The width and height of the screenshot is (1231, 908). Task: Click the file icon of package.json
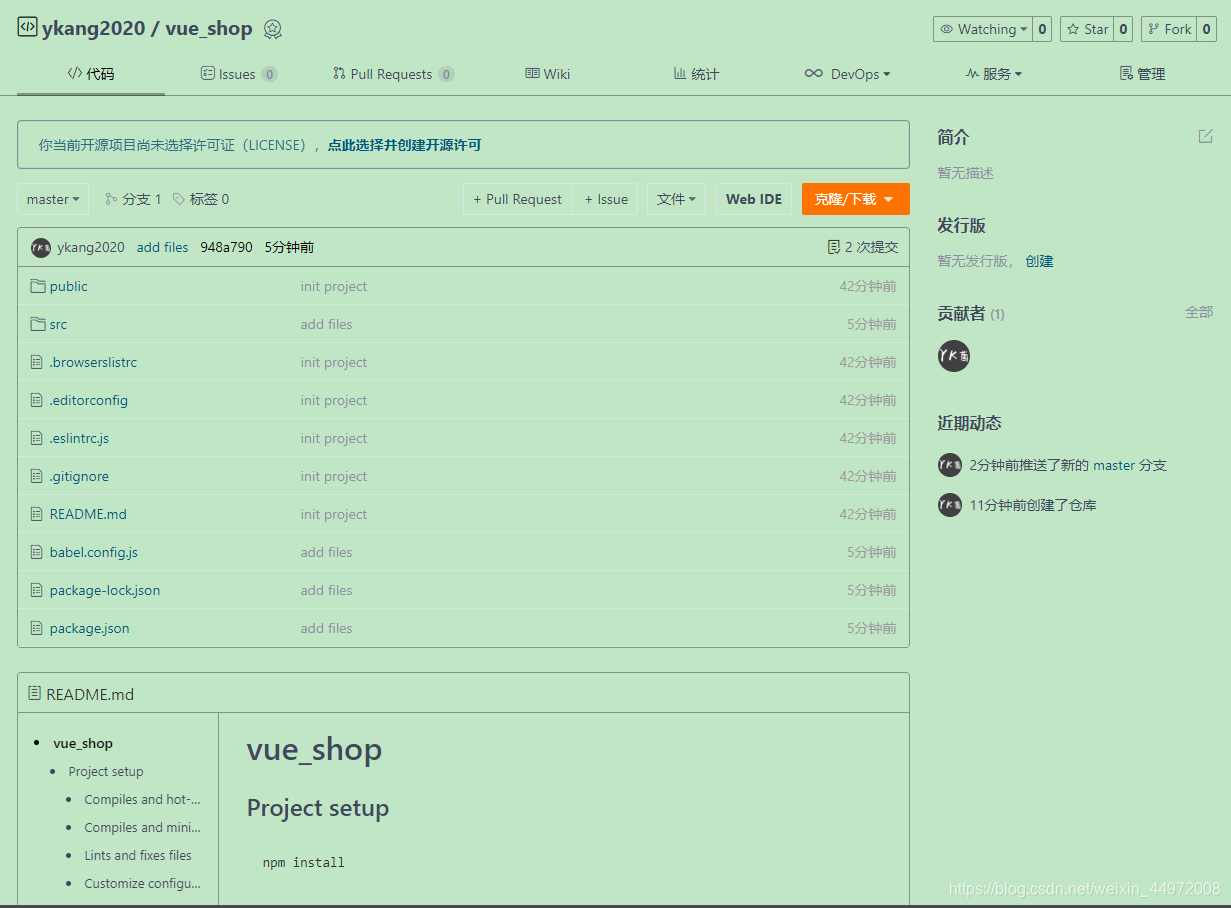(38, 628)
